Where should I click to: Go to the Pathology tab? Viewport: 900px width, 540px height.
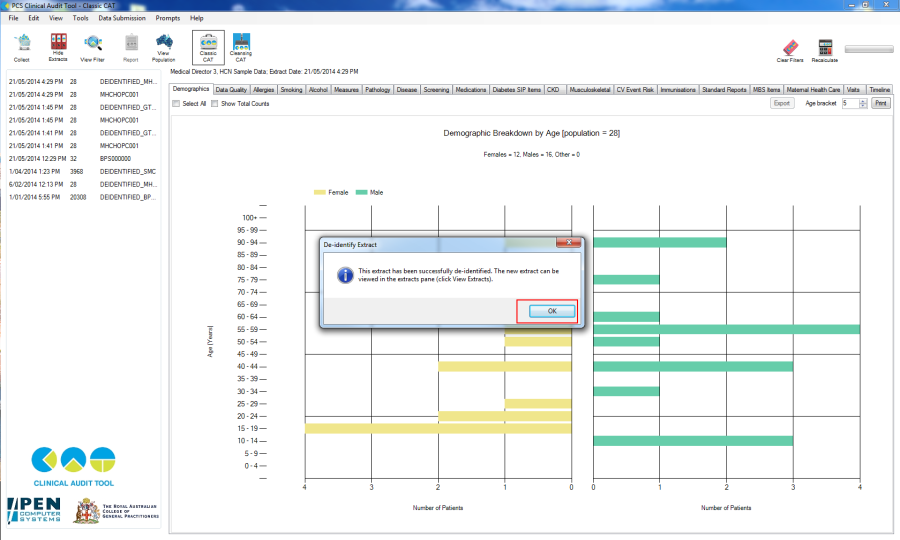coord(378,90)
